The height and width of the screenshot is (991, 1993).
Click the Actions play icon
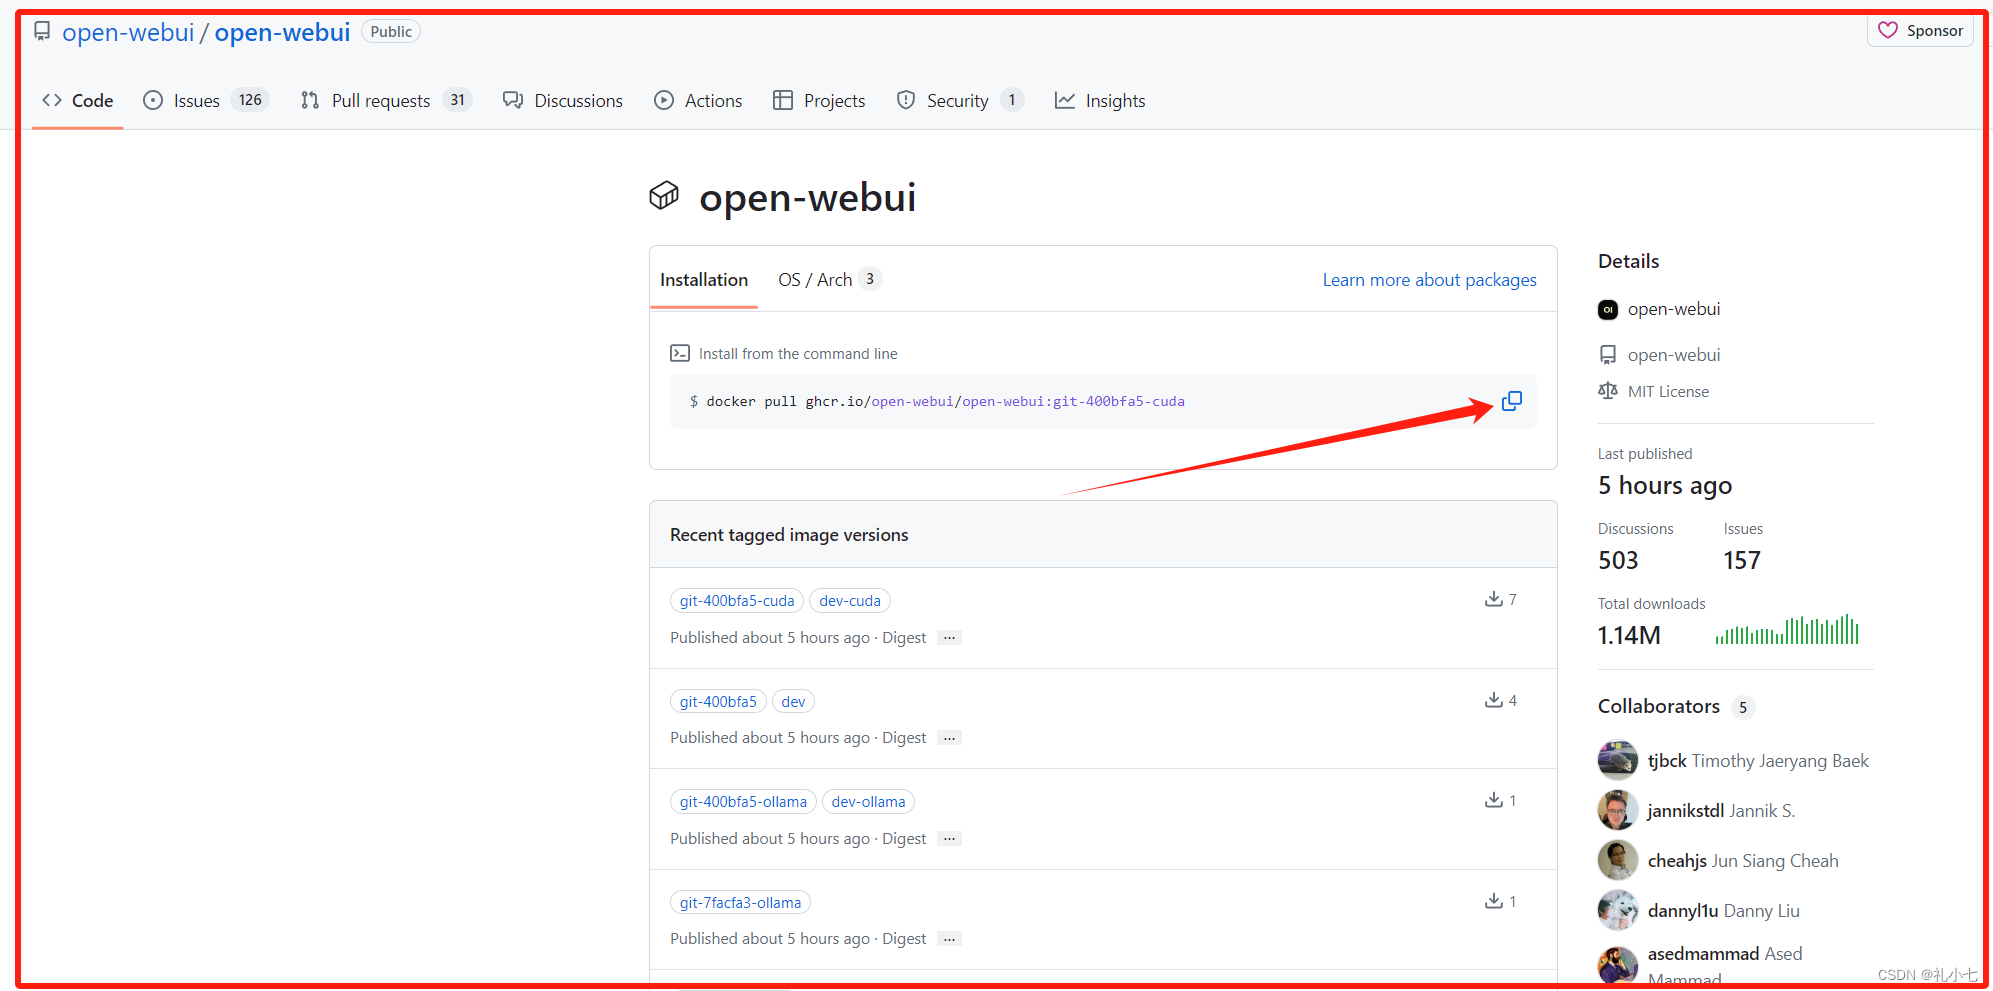pyautogui.click(x=664, y=100)
